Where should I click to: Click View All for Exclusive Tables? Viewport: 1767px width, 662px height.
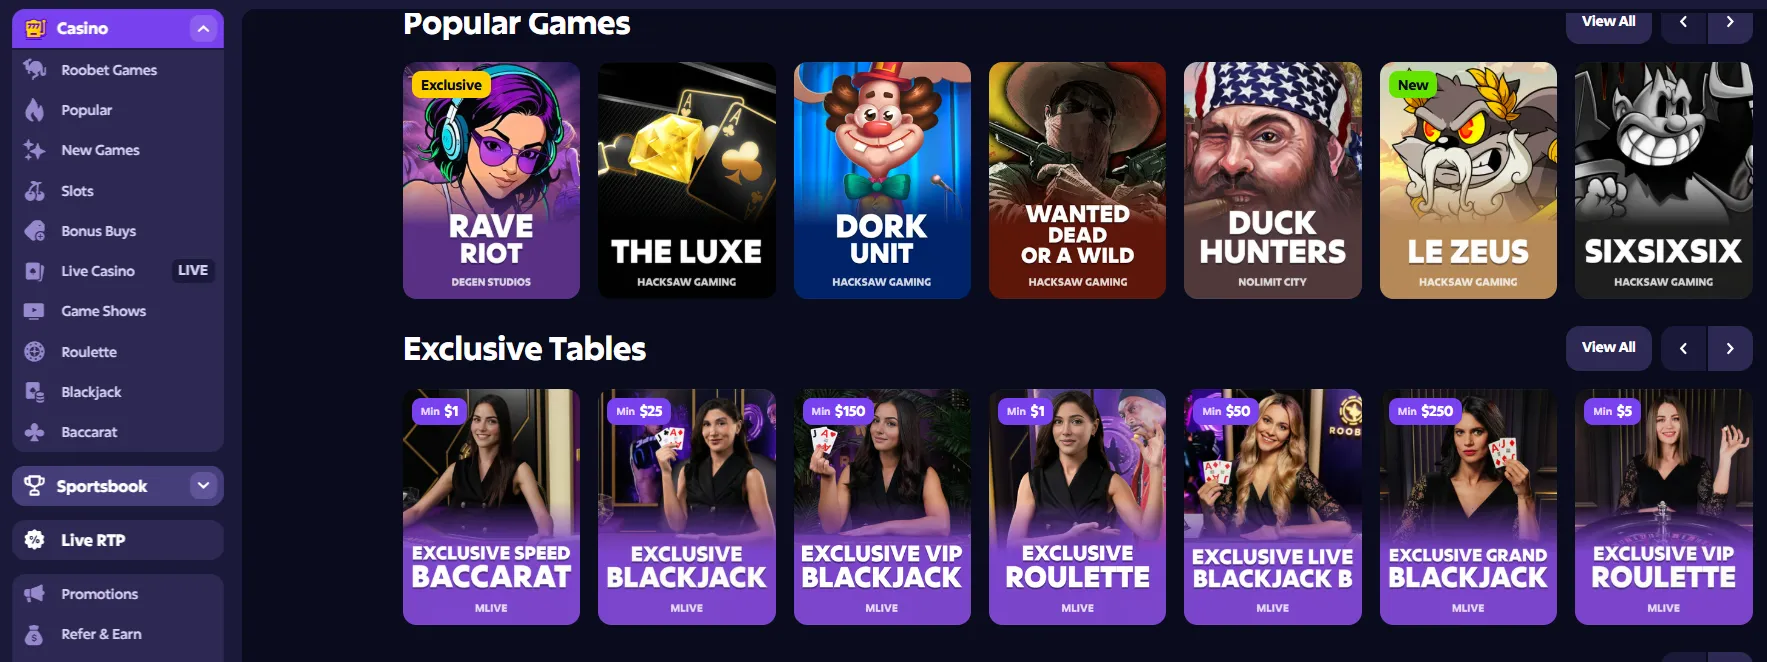(x=1608, y=348)
